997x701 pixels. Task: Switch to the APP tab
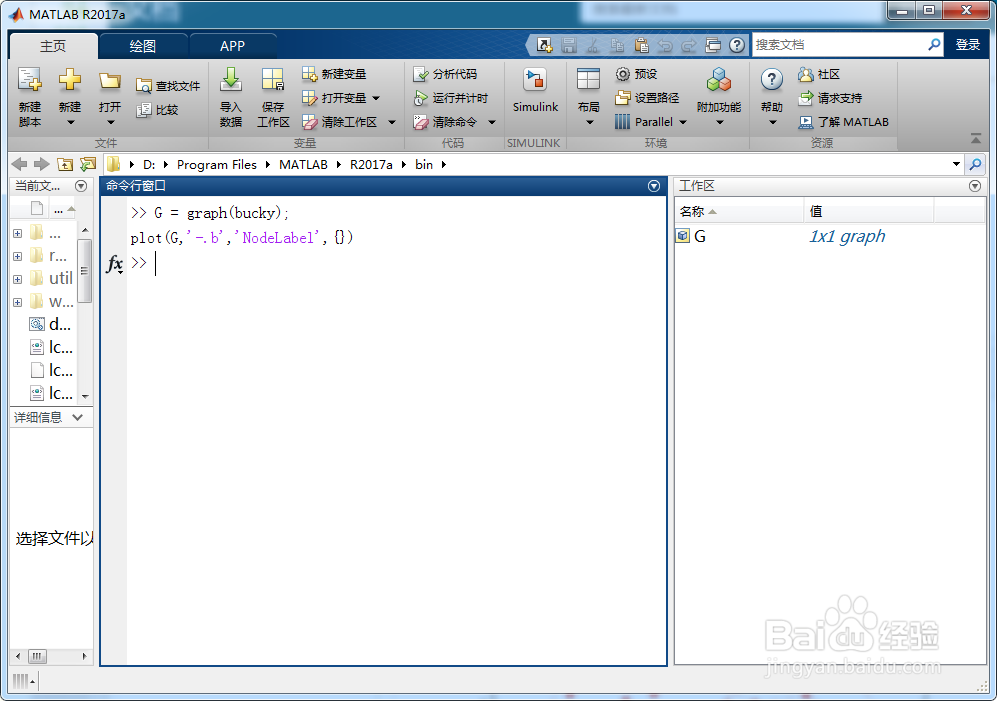tap(232, 46)
